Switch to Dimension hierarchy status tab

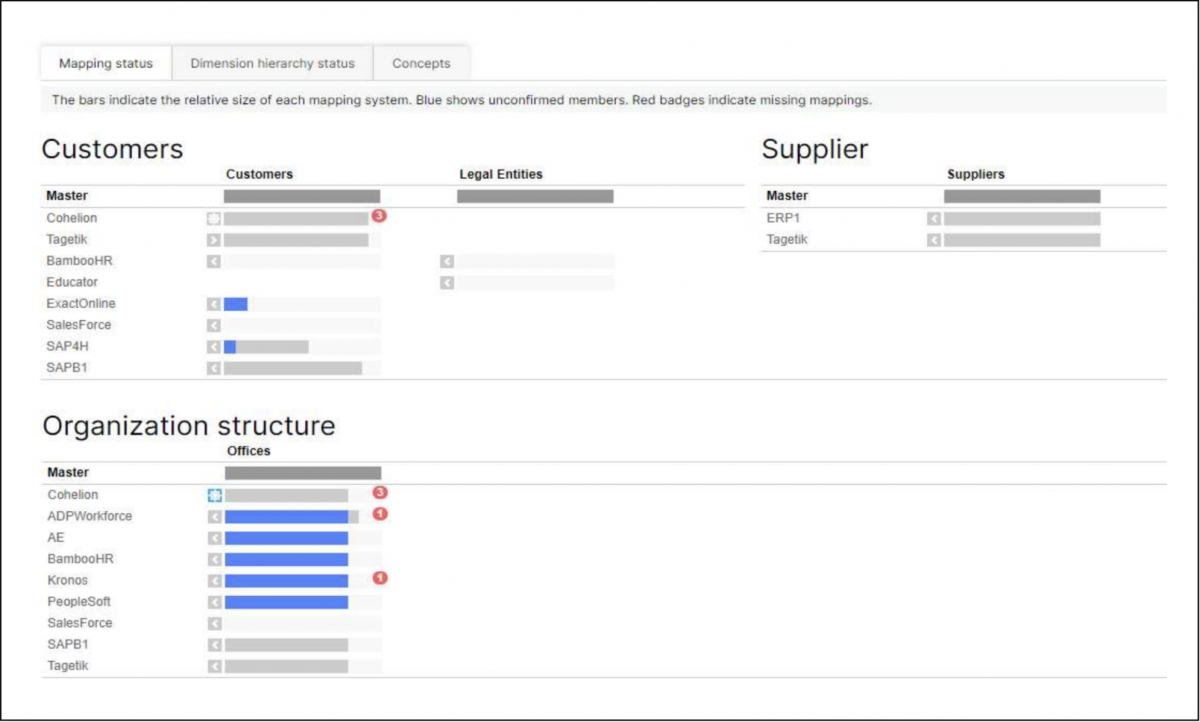tap(272, 63)
